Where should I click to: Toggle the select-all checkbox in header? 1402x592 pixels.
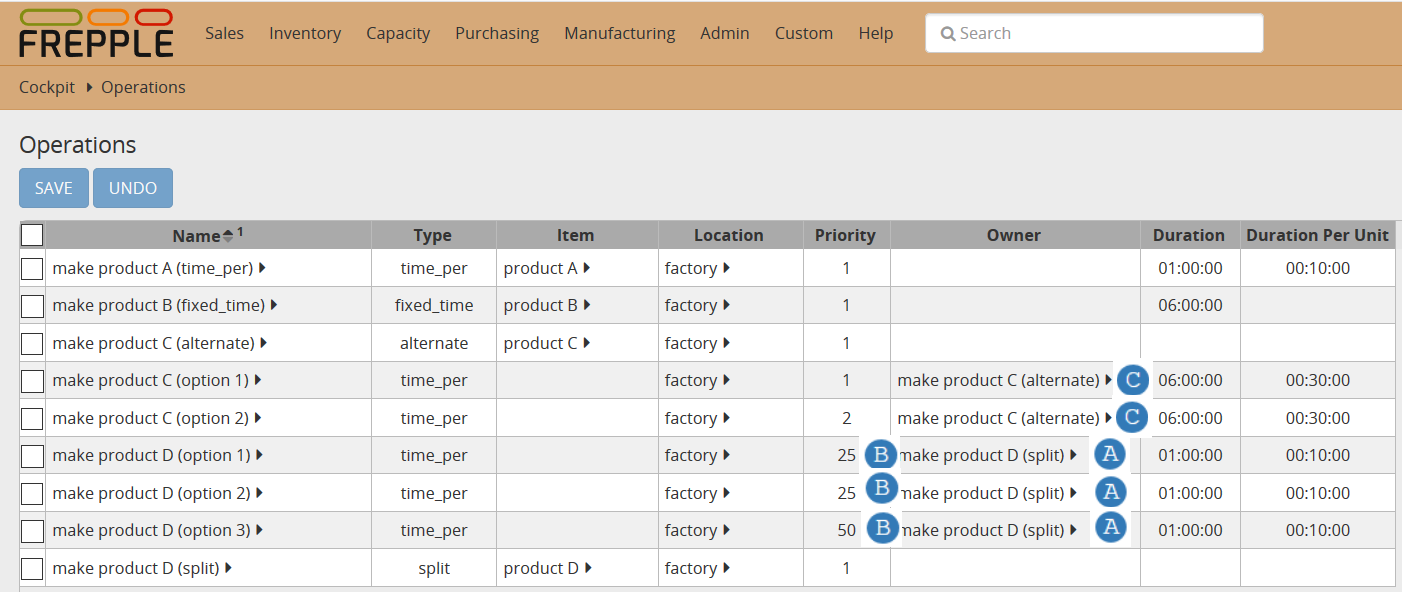coord(32,235)
